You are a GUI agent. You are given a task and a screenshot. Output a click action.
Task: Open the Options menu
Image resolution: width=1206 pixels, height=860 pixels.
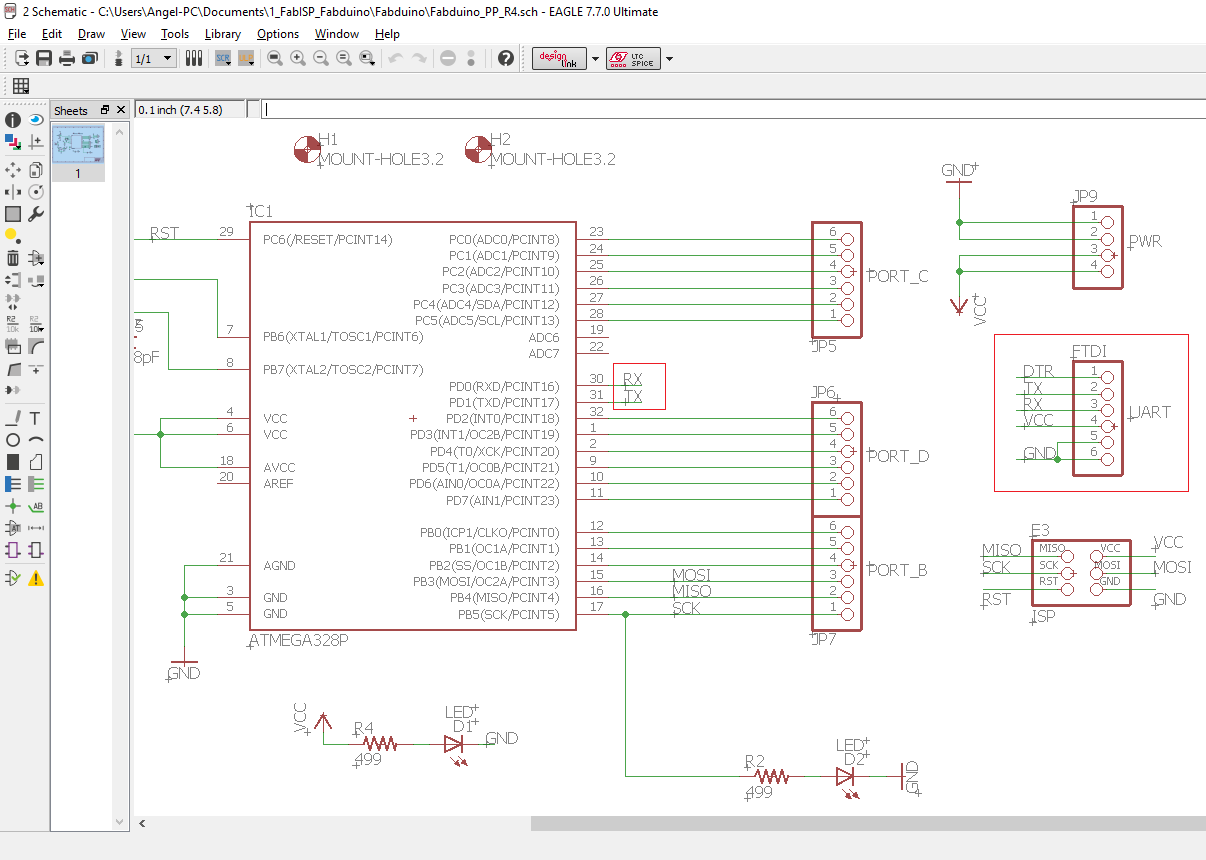click(x=278, y=33)
